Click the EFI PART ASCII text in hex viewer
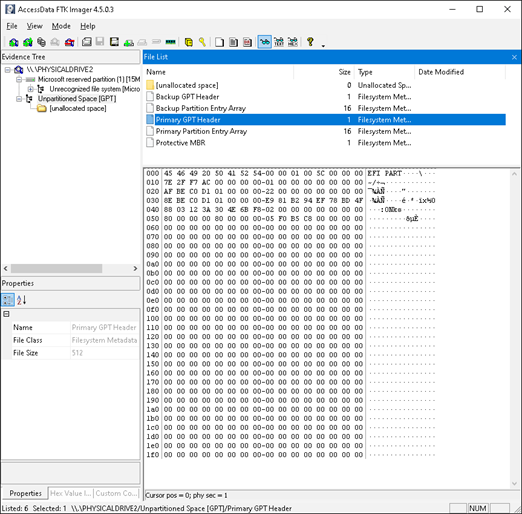Image resolution: width=522 pixels, height=514 pixels. click(384, 173)
